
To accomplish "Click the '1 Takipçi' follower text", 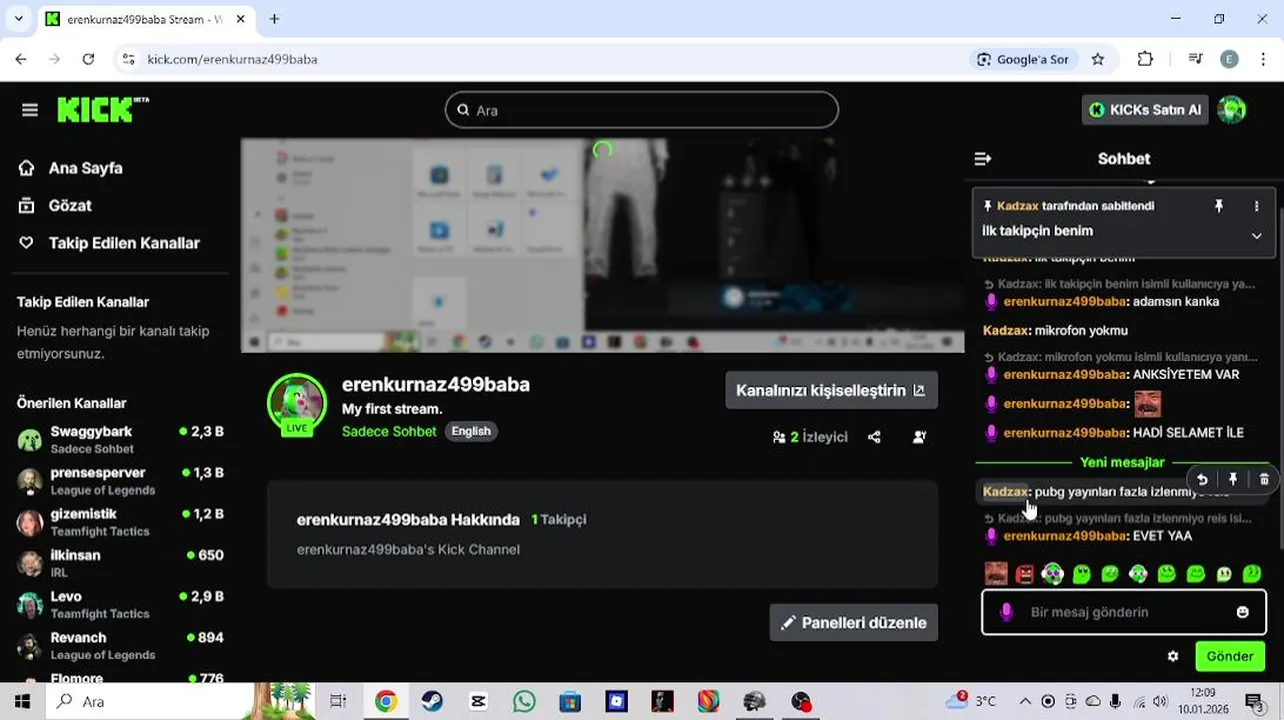I will [558, 519].
